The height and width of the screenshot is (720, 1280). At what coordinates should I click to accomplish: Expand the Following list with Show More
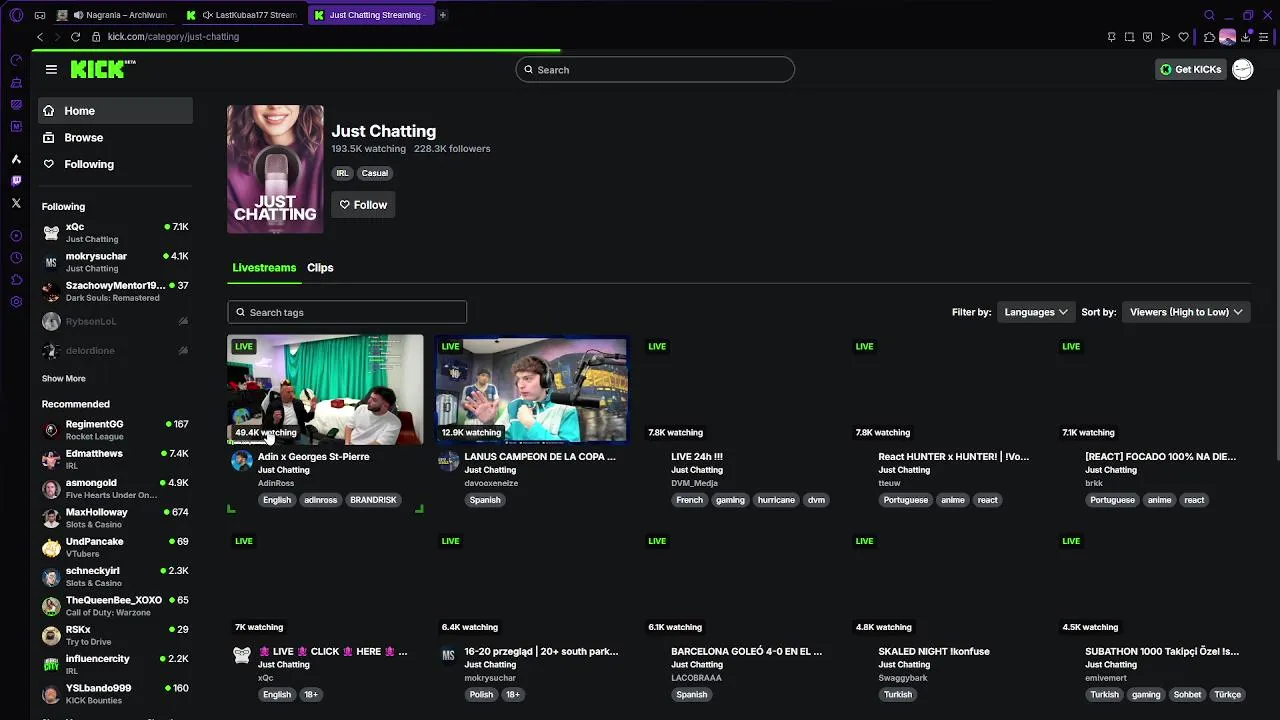click(x=63, y=379)
